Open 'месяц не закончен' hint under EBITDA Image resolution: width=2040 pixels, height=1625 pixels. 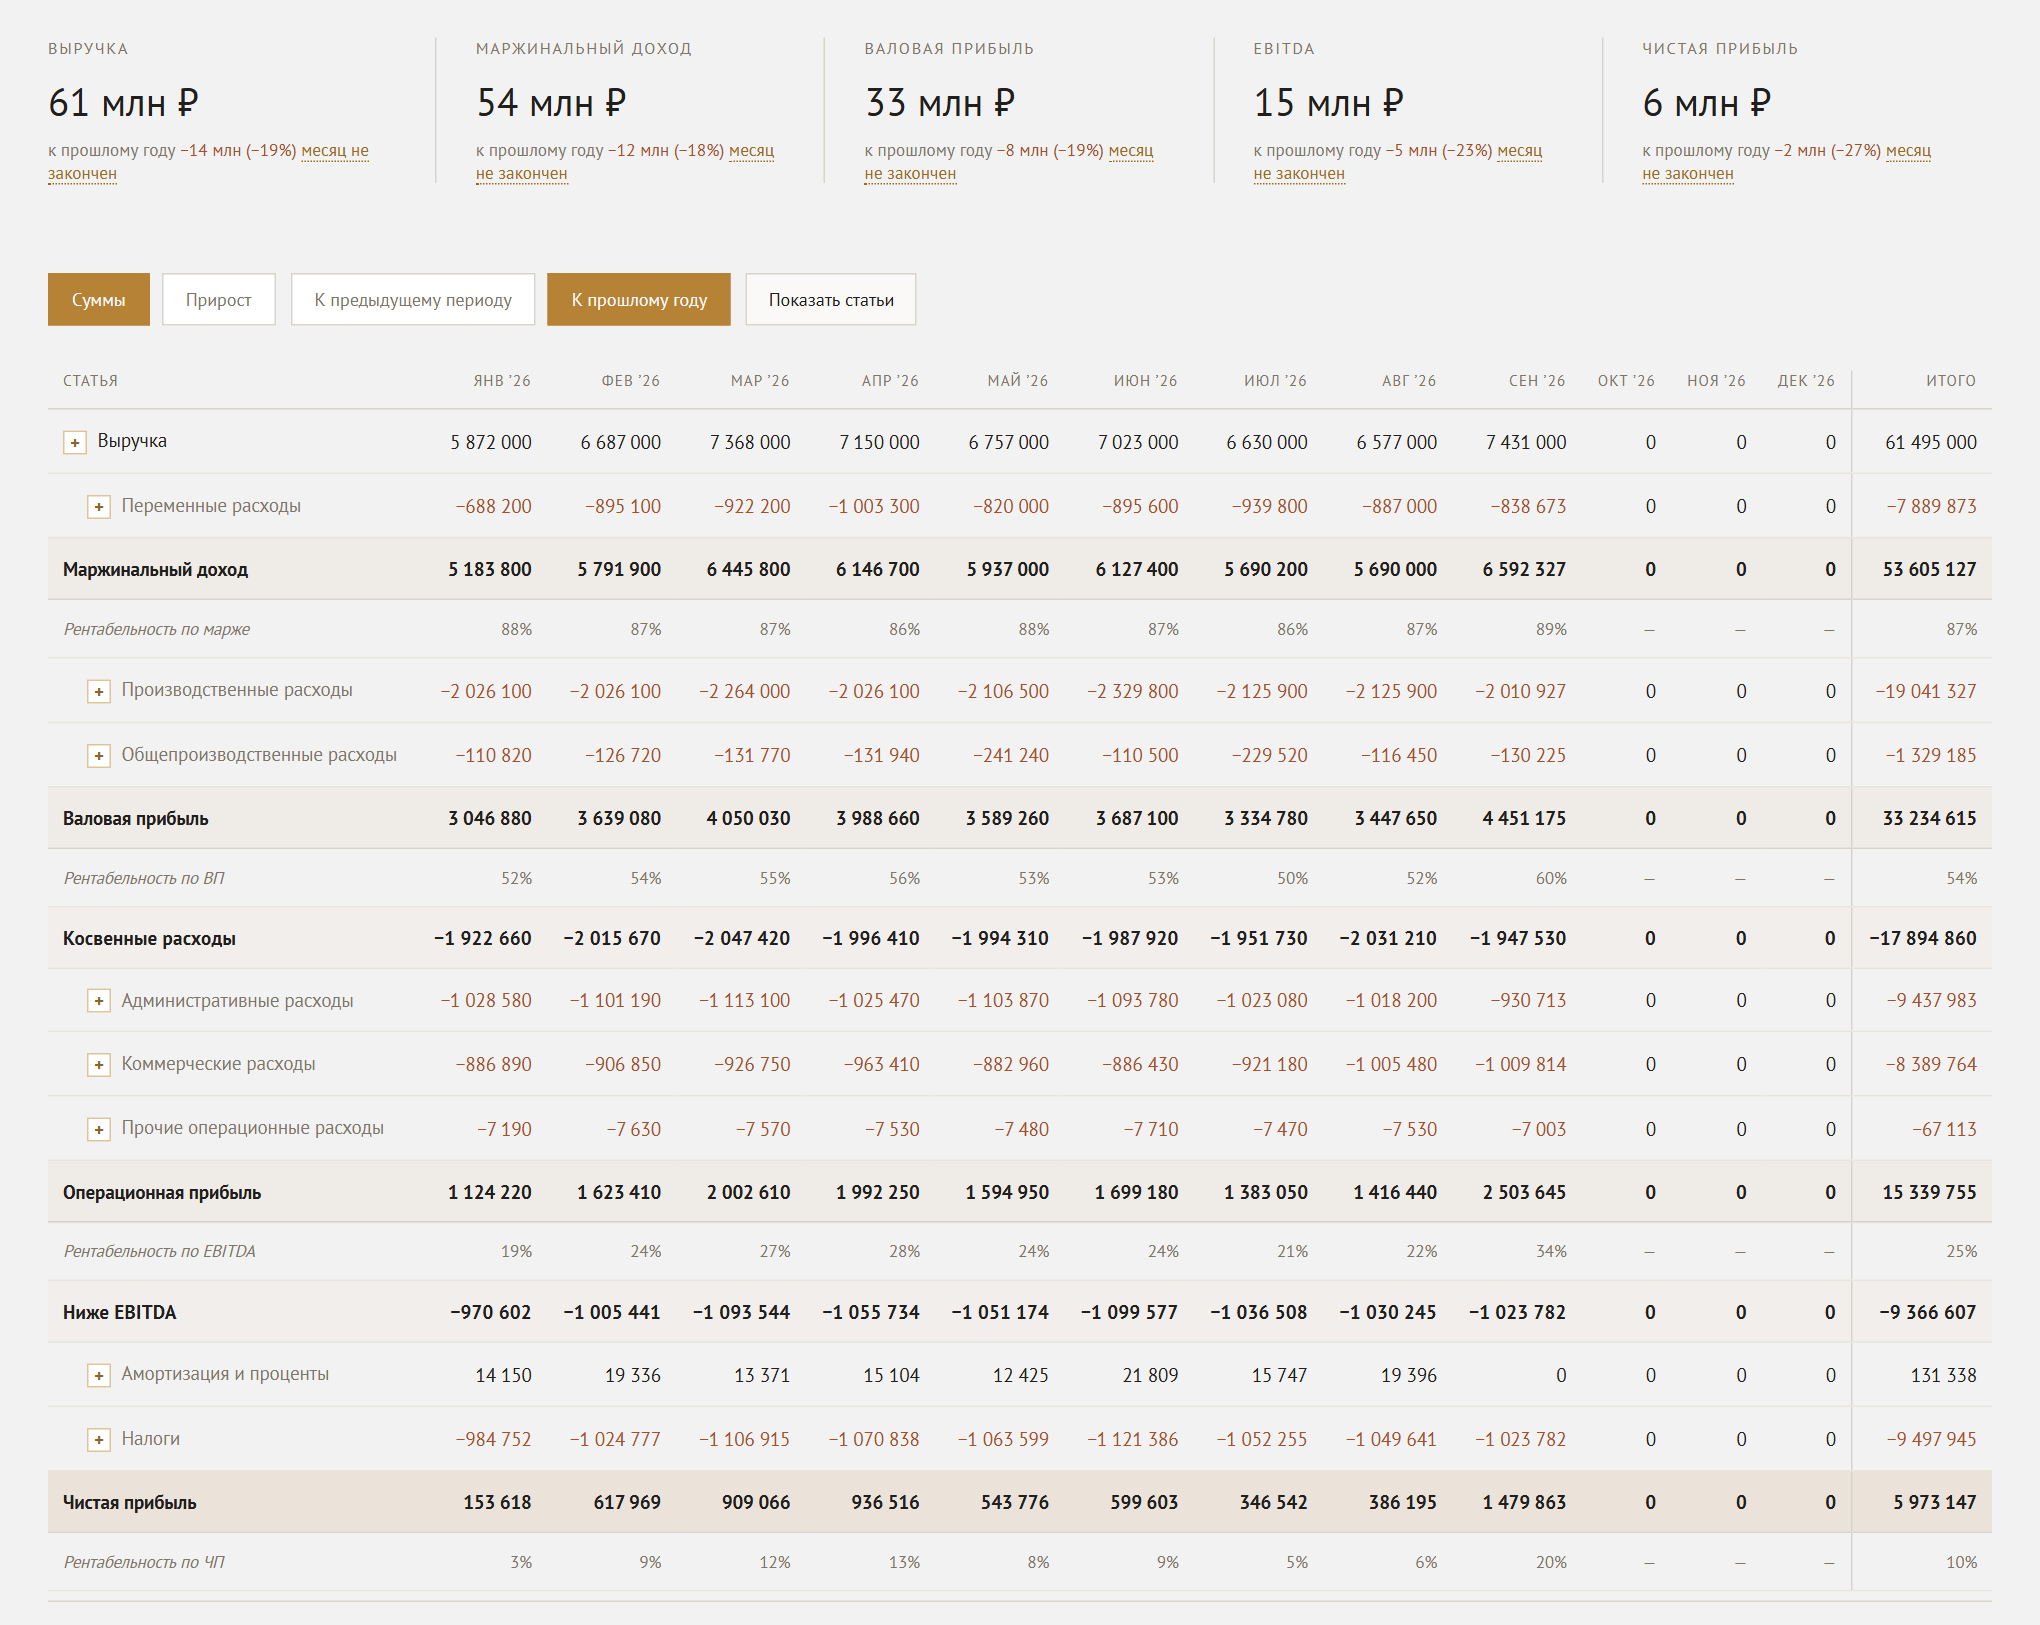tap(1520, 151)
